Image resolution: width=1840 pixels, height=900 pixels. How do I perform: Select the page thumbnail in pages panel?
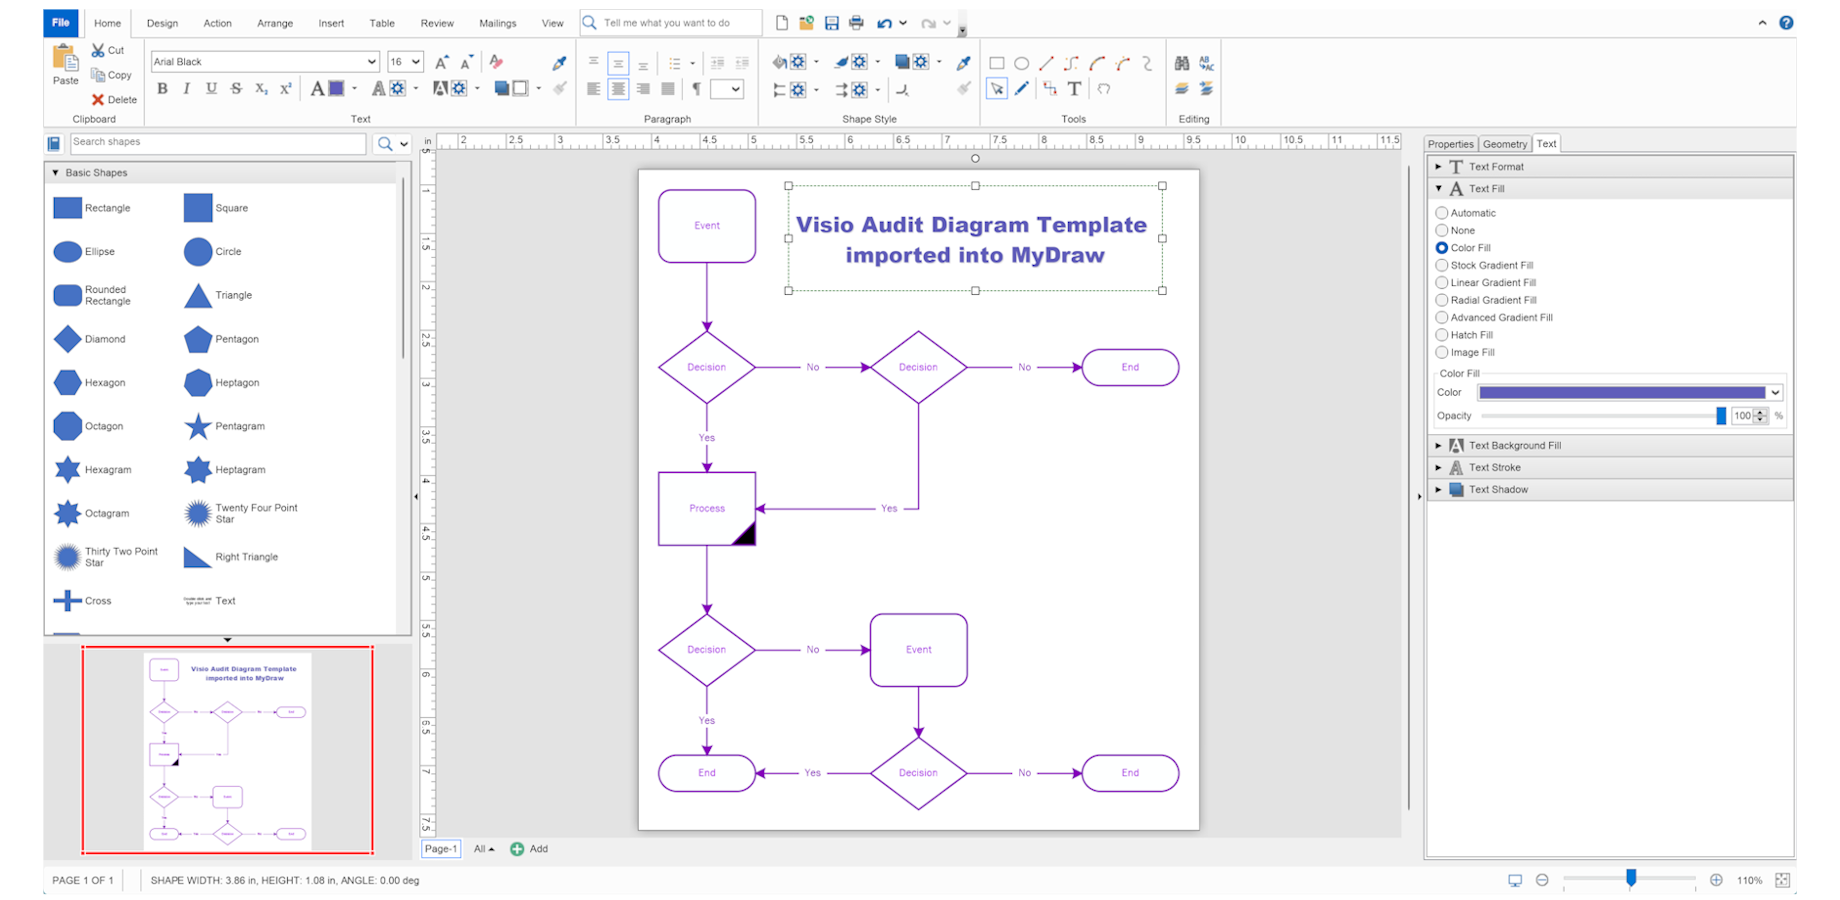pyautogui.click(x=227, y=750)
